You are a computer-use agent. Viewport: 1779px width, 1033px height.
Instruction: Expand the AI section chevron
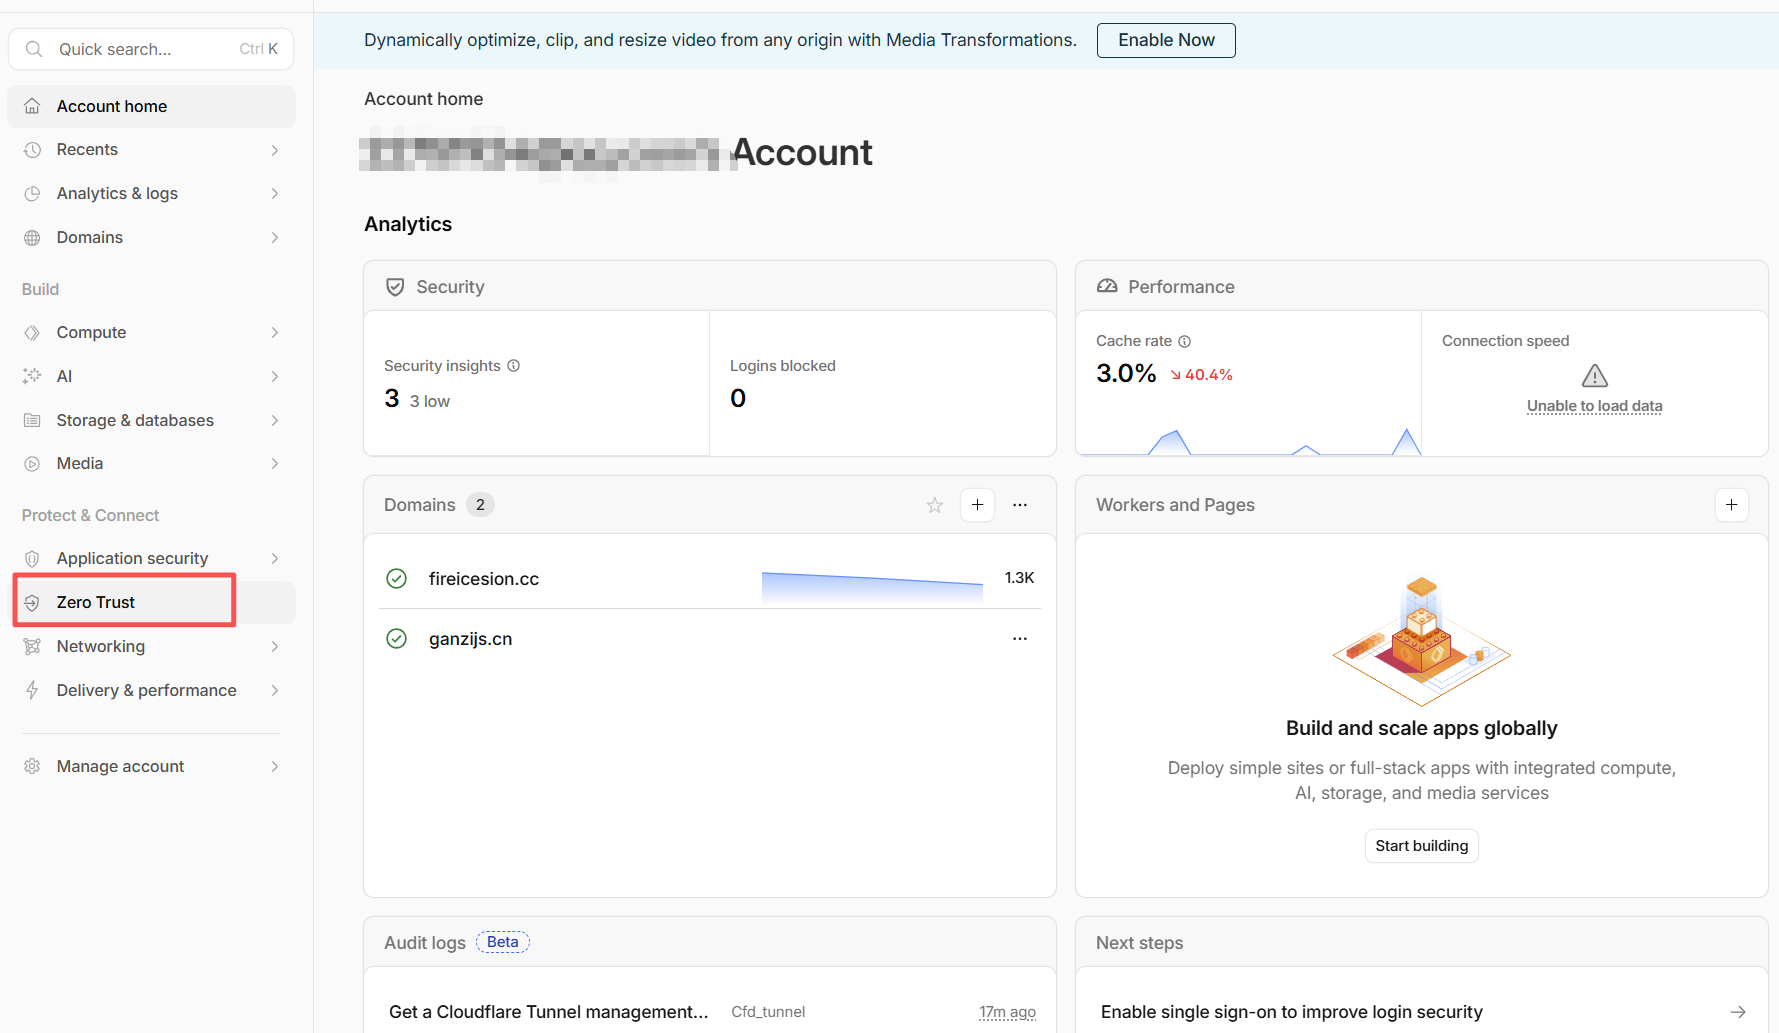point(275,376)
